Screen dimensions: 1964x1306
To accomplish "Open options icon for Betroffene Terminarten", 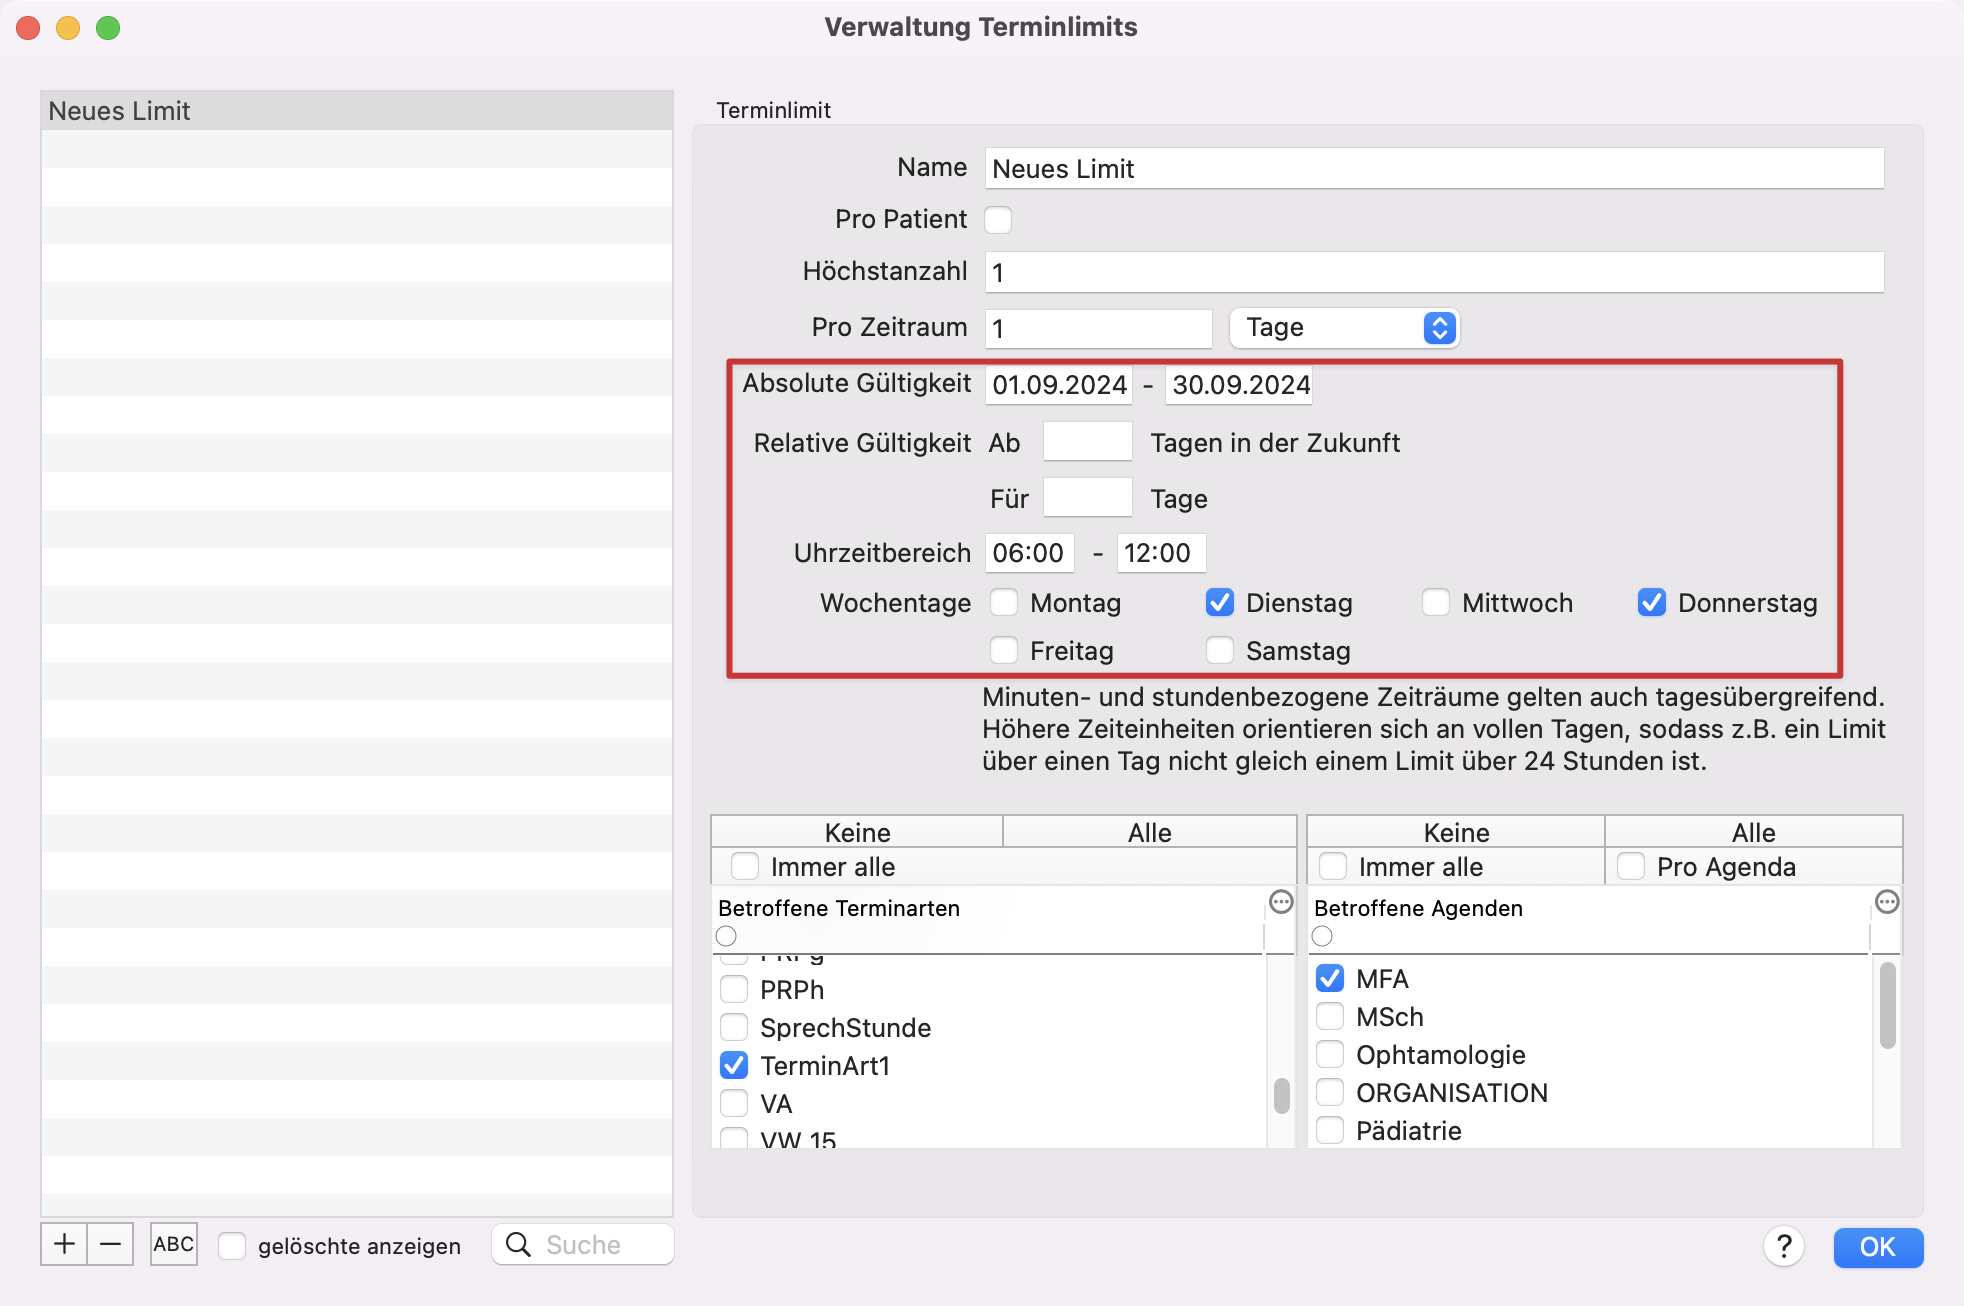I will (x=1281, y=902).
